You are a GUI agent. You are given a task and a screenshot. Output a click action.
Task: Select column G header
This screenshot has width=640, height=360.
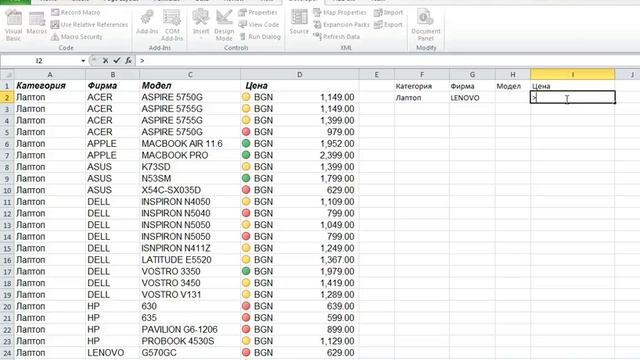(472, 75)
